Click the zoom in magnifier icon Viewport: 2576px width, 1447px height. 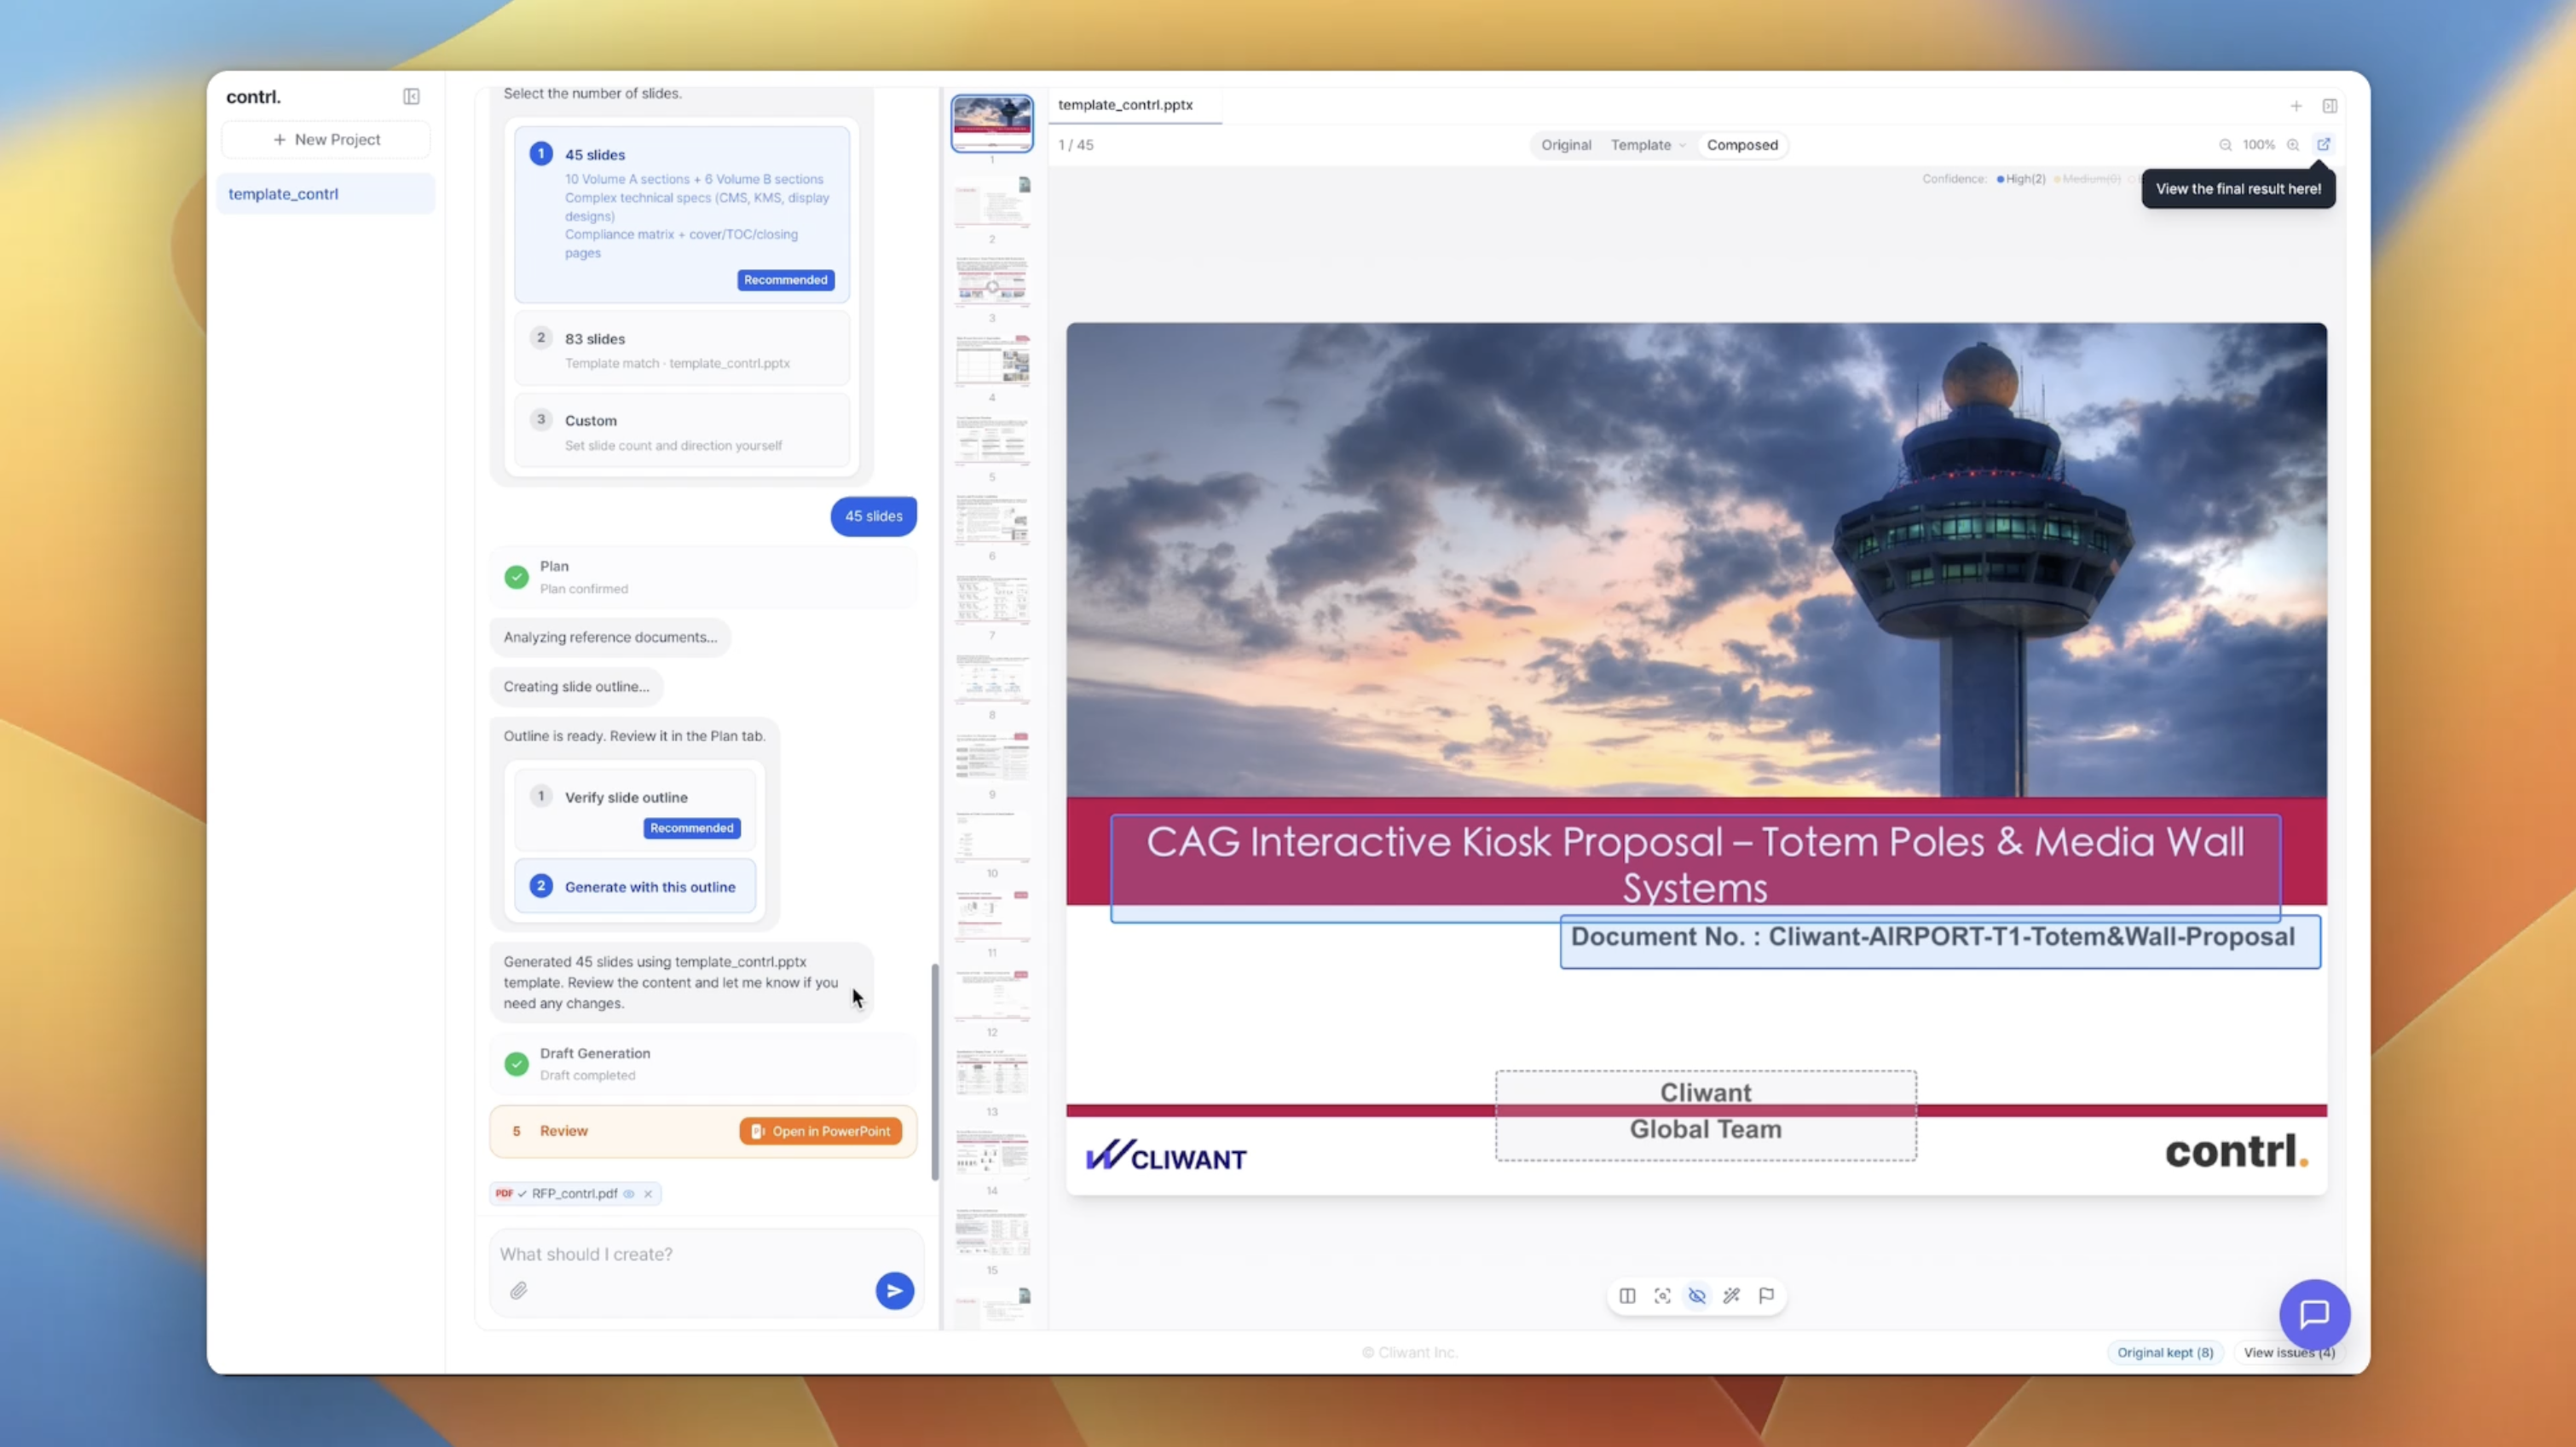[2293, 145]
